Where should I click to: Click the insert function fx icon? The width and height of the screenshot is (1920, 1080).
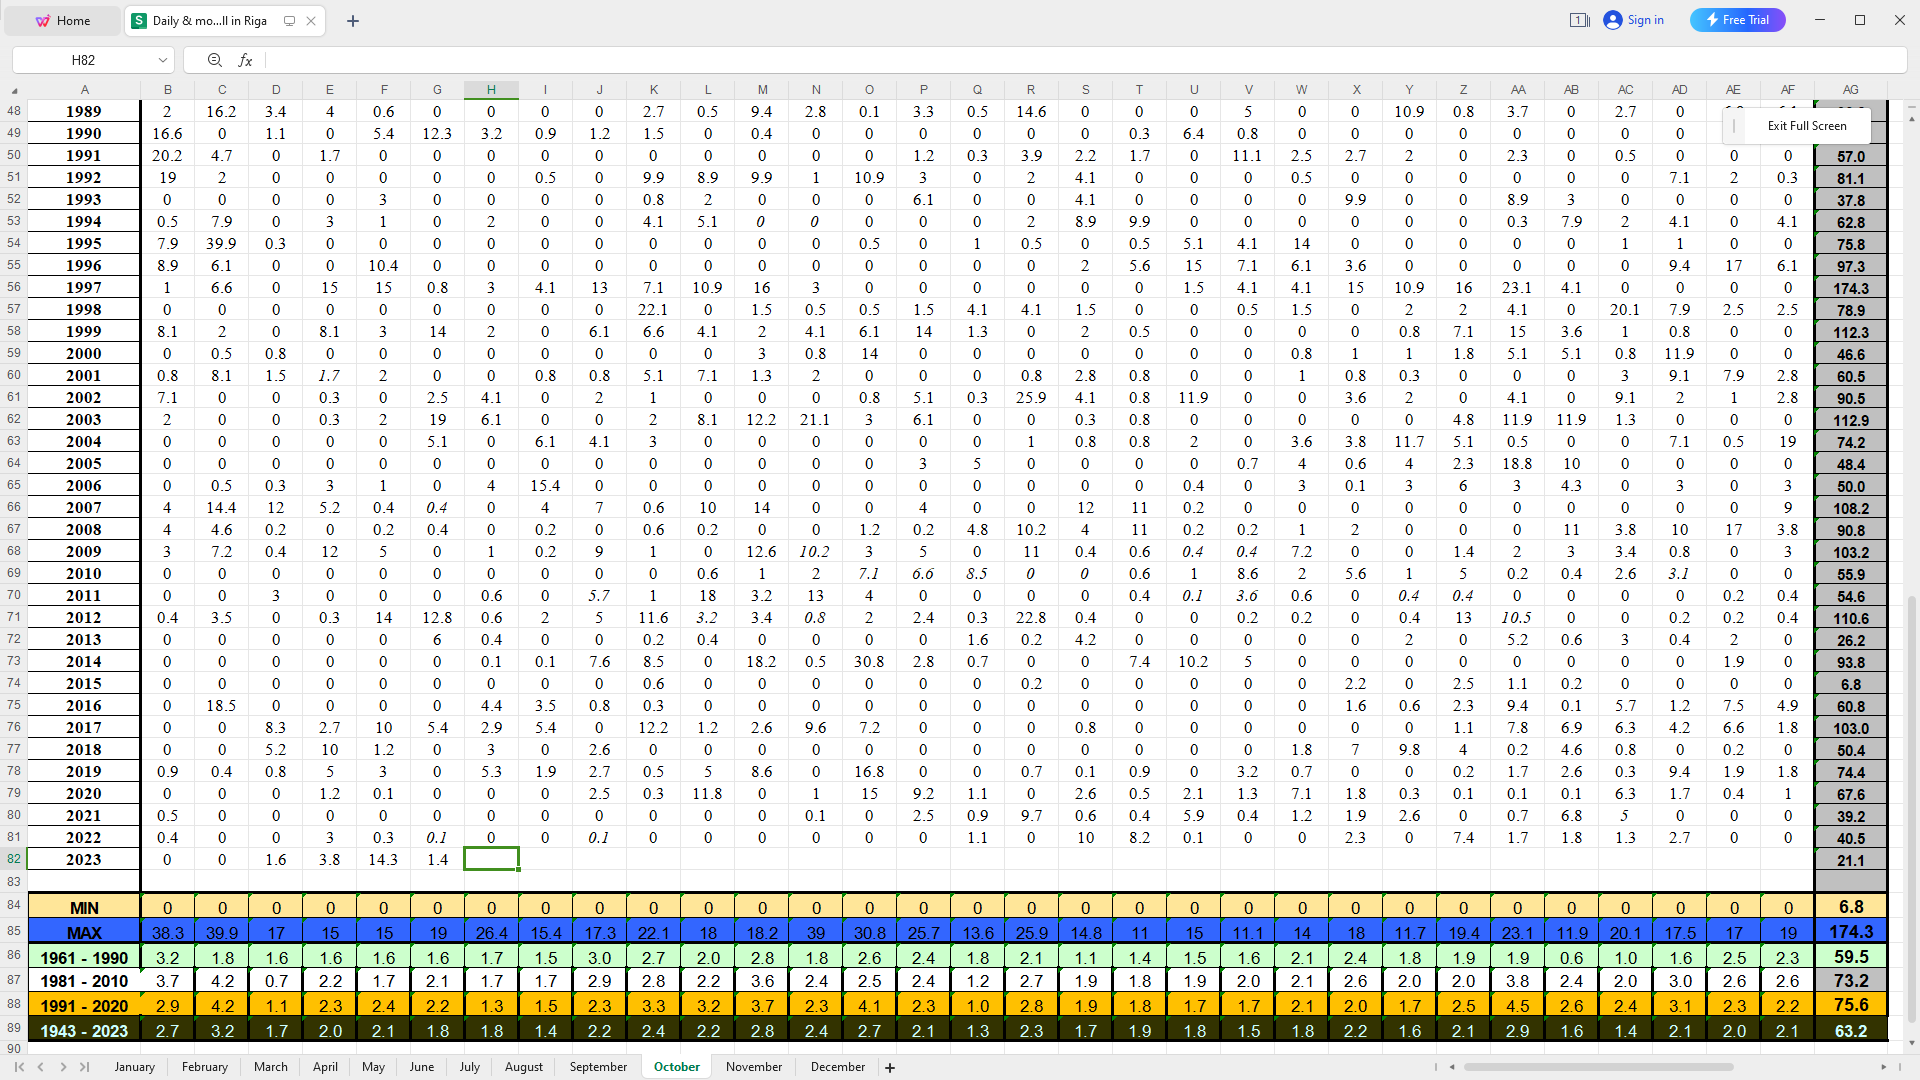[x=245, y=60]
